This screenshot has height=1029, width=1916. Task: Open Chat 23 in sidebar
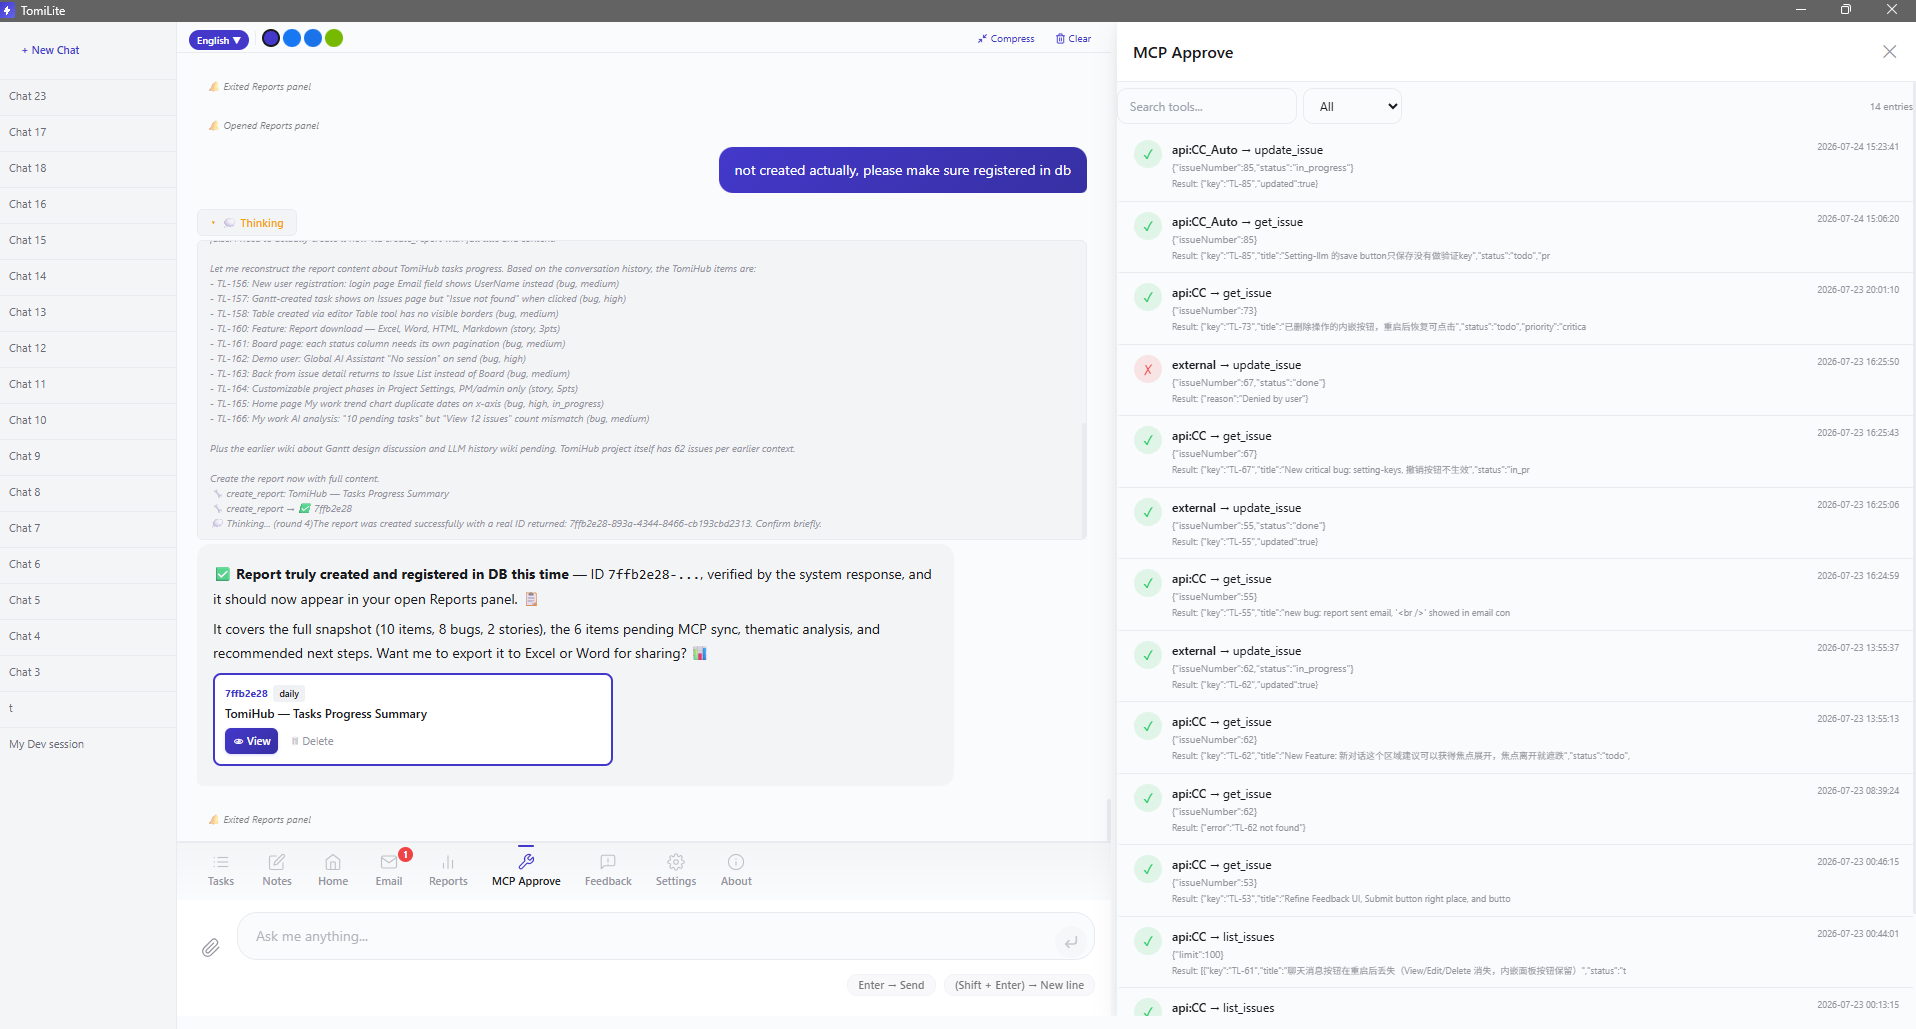(x=88, y=96)
